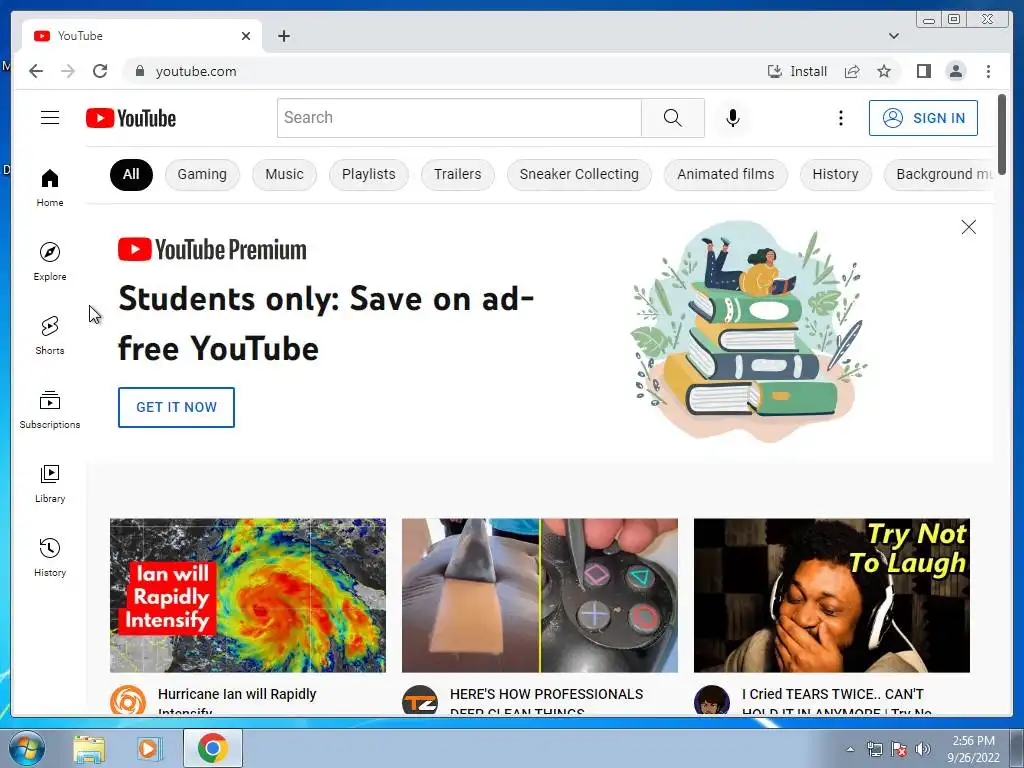
Task: Start voice search with microphone
Action: tap(733, 118)
